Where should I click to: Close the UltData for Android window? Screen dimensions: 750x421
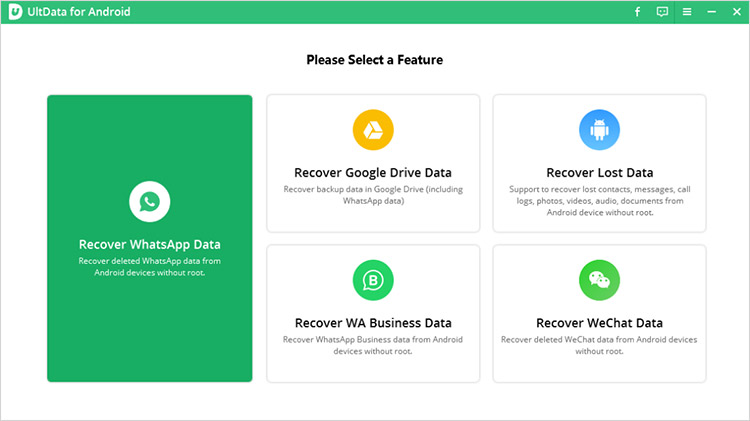[x=735, y=12]
